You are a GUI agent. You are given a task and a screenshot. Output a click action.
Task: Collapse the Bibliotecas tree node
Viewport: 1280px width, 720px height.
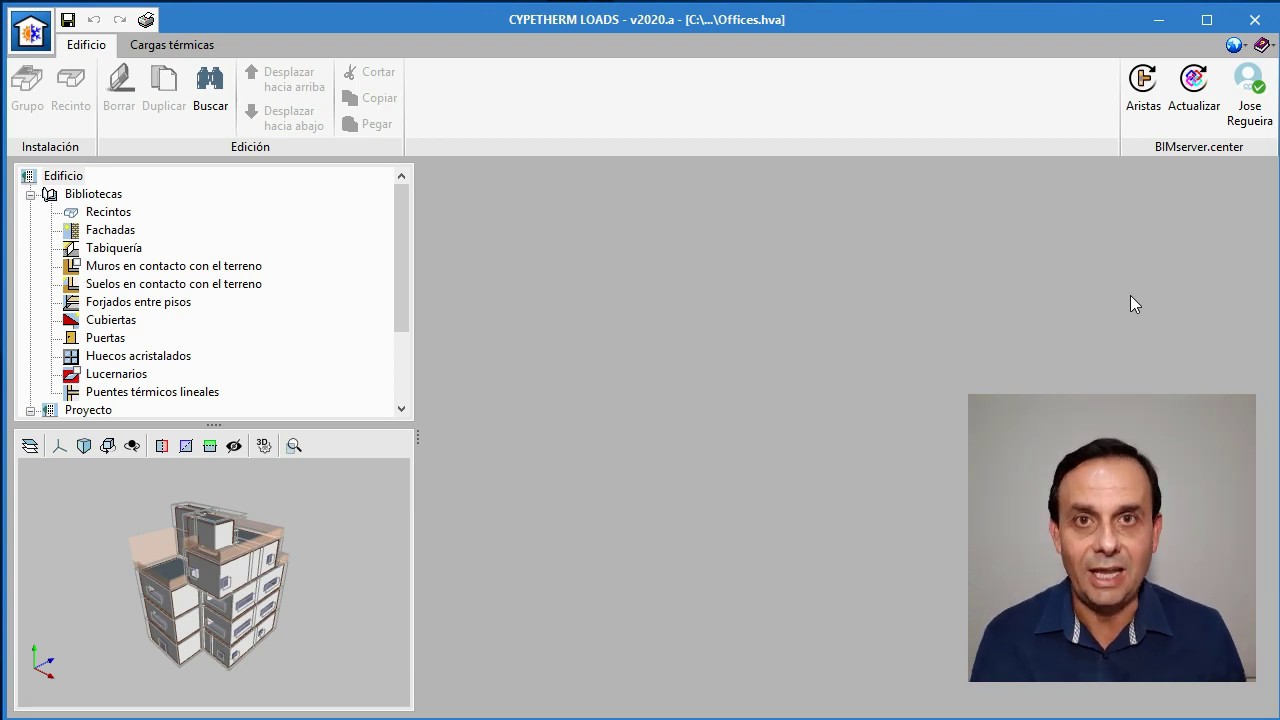31,194
